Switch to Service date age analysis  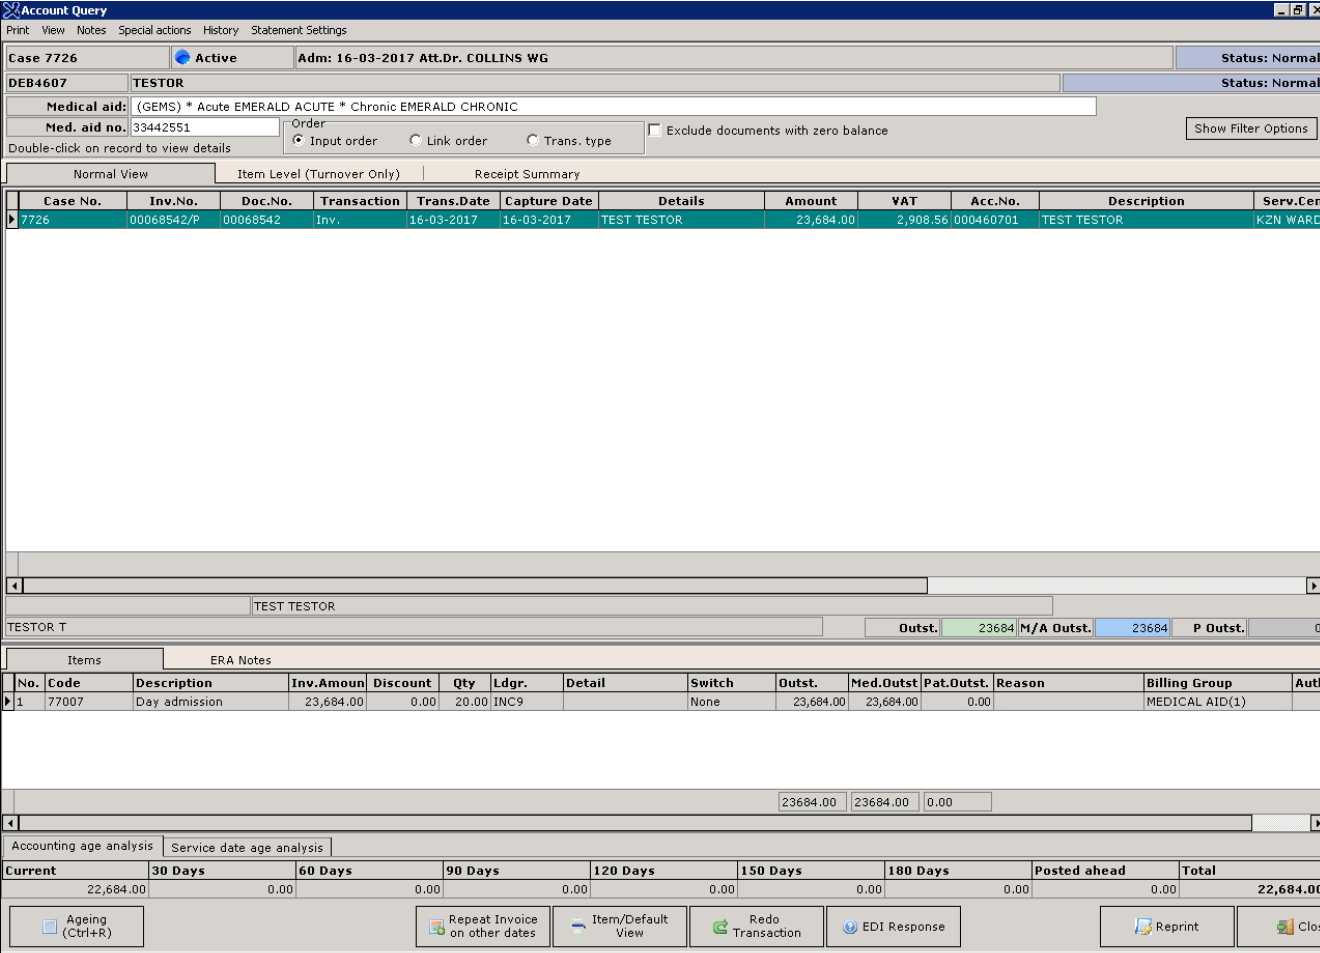(246, 846)
